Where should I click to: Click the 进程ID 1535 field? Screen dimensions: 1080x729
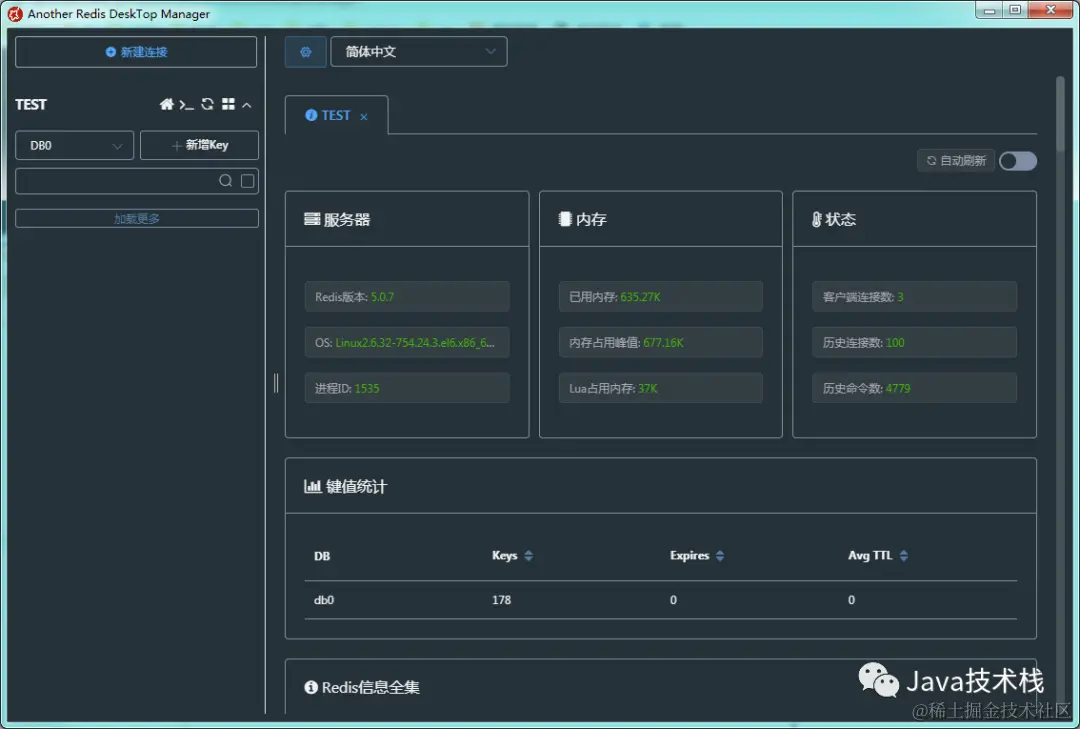point(406,388)
